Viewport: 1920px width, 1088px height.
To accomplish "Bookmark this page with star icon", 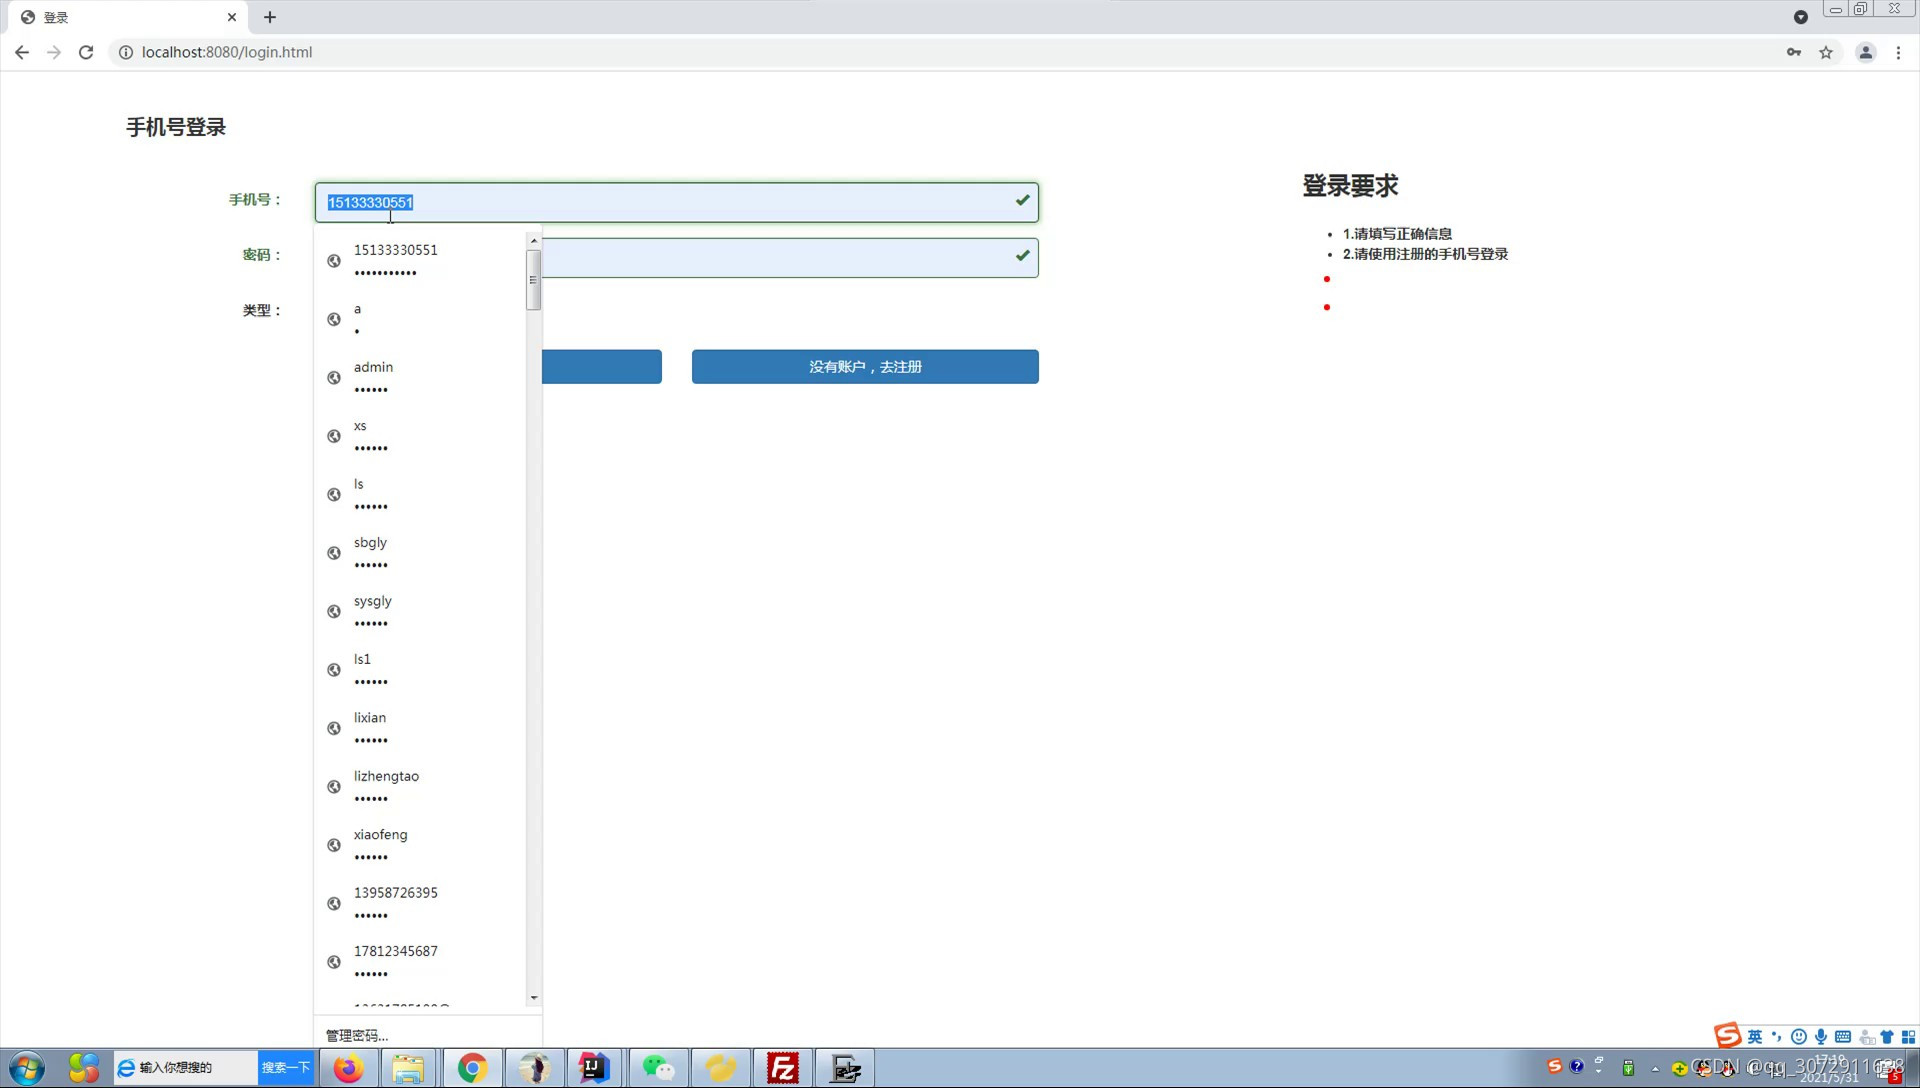I will 1826,52.
